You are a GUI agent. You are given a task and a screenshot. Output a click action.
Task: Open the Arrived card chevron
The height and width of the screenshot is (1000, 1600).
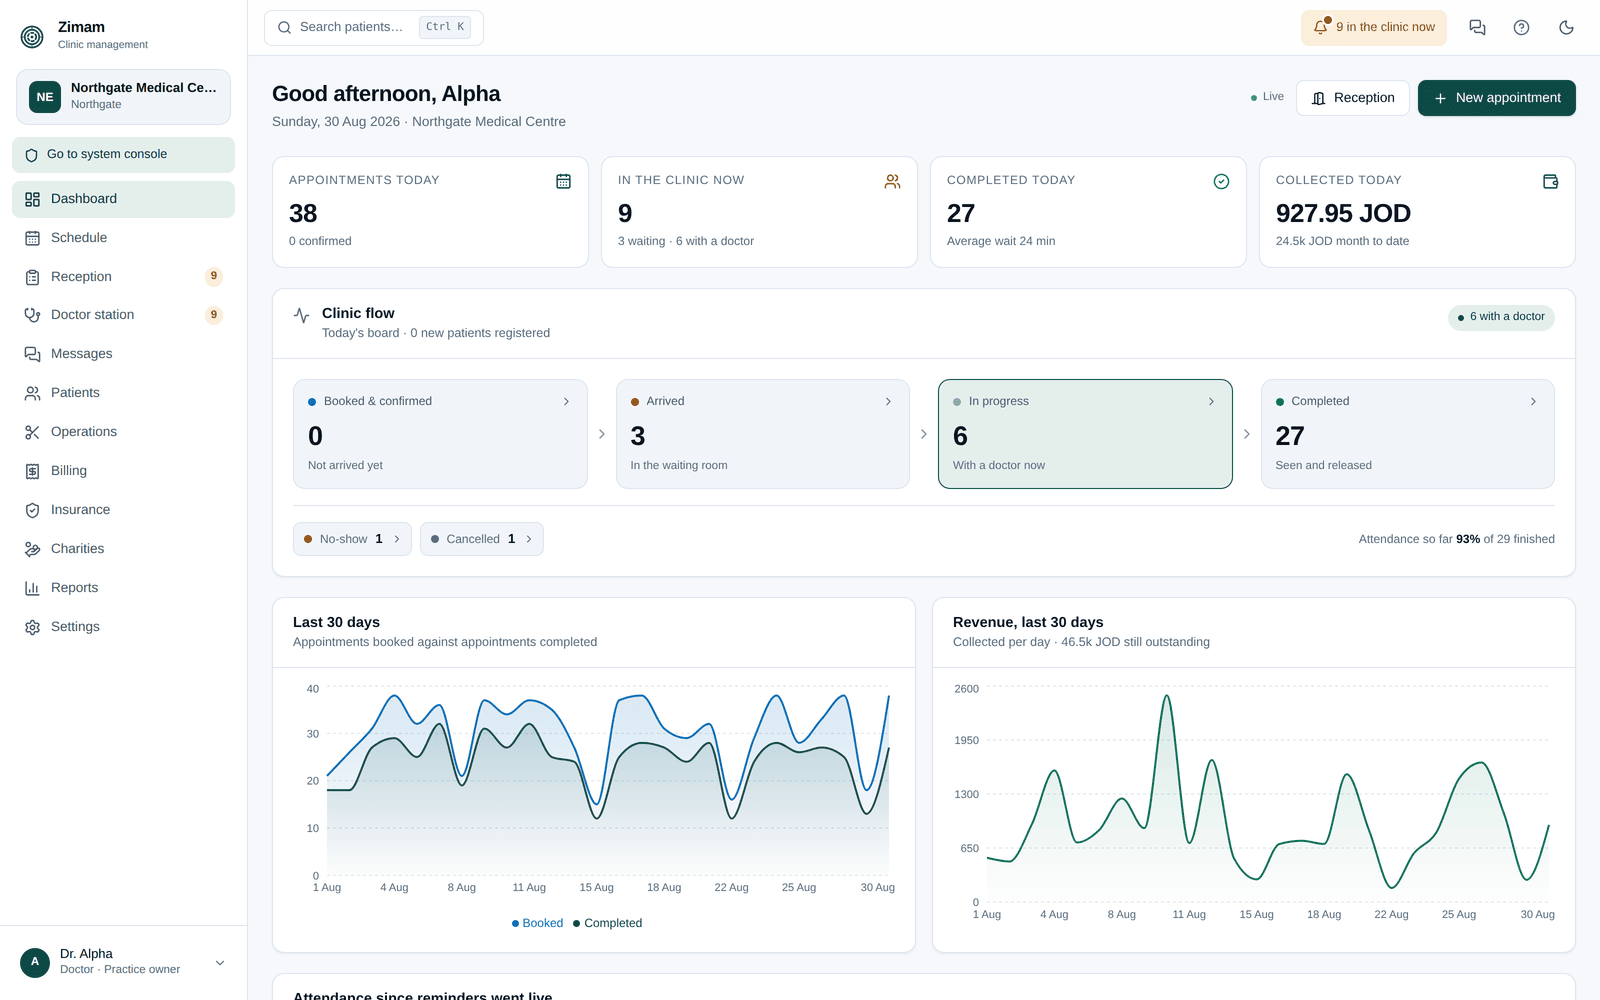click(x=888, y=401)
